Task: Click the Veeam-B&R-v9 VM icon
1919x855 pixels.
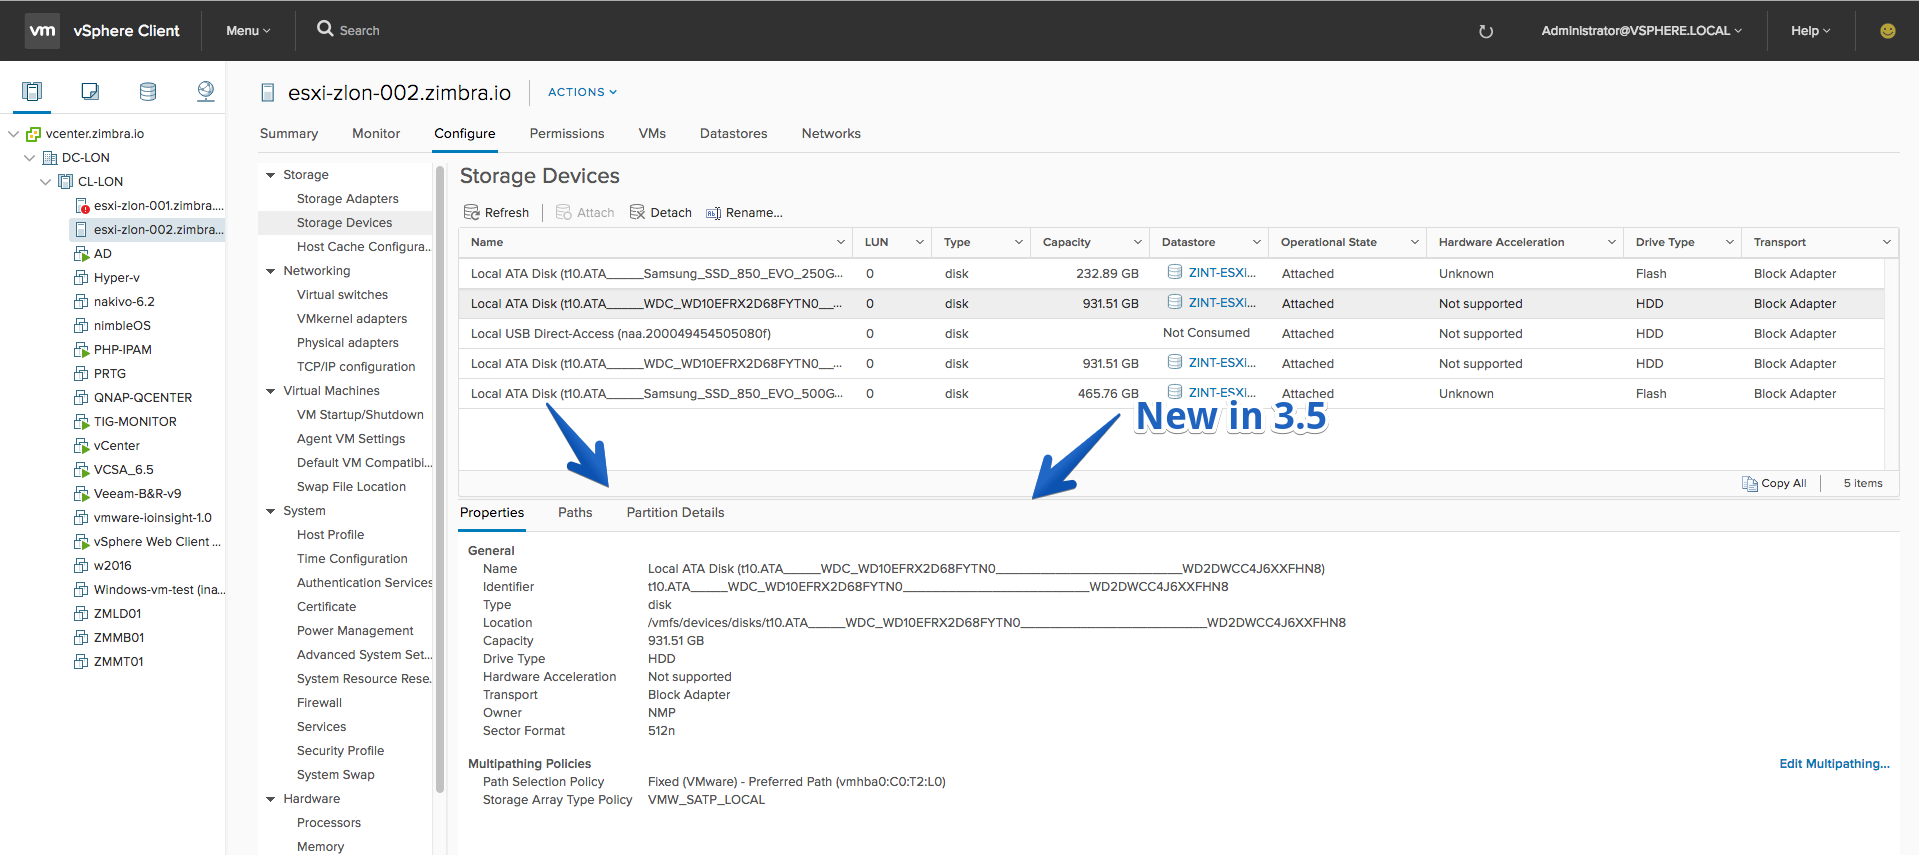Action: 81,494
